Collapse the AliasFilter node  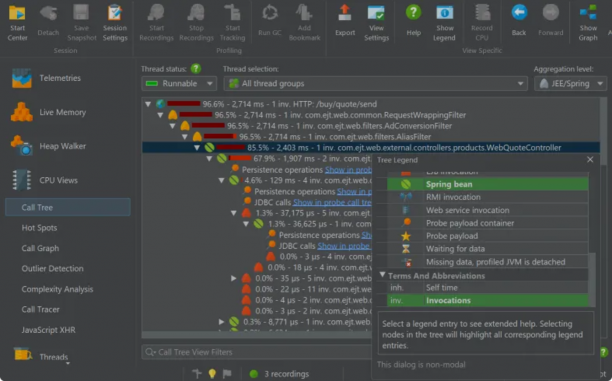(x=185, y=137)
